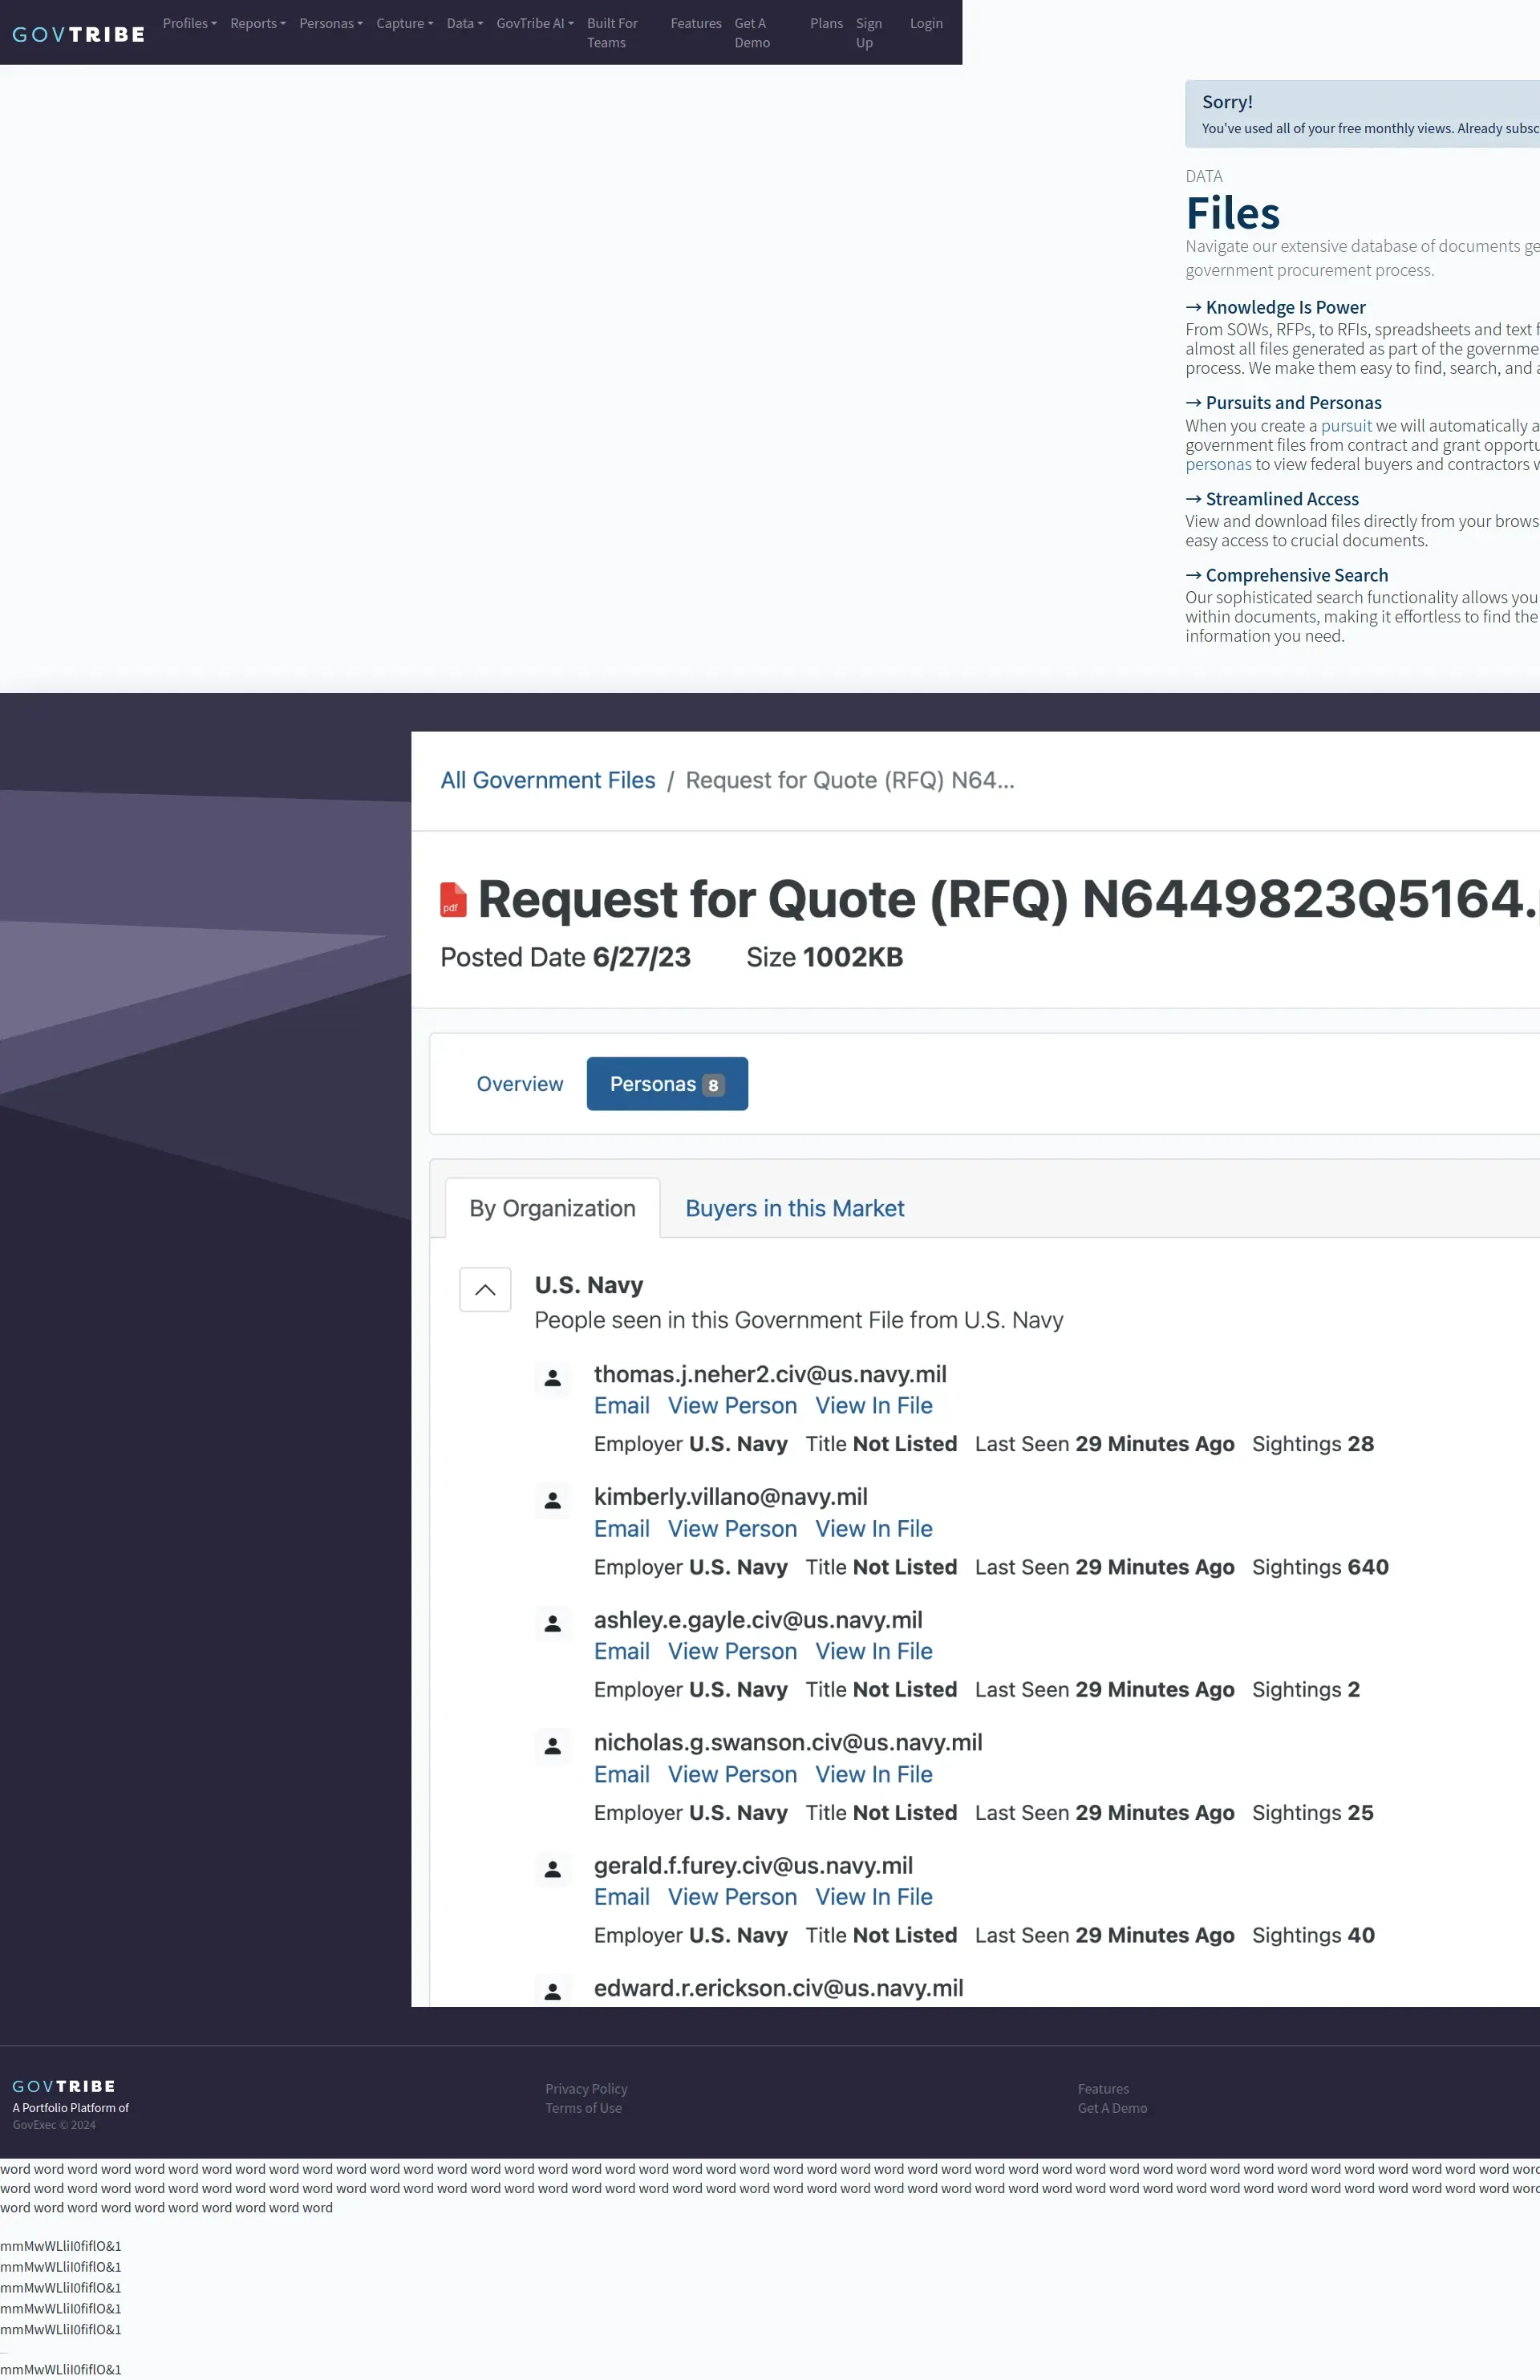Click the Posted Date 6/27/23 text
This screenshot has width=1540, height=2380.
pyautogui.click(x=565, y=957)
